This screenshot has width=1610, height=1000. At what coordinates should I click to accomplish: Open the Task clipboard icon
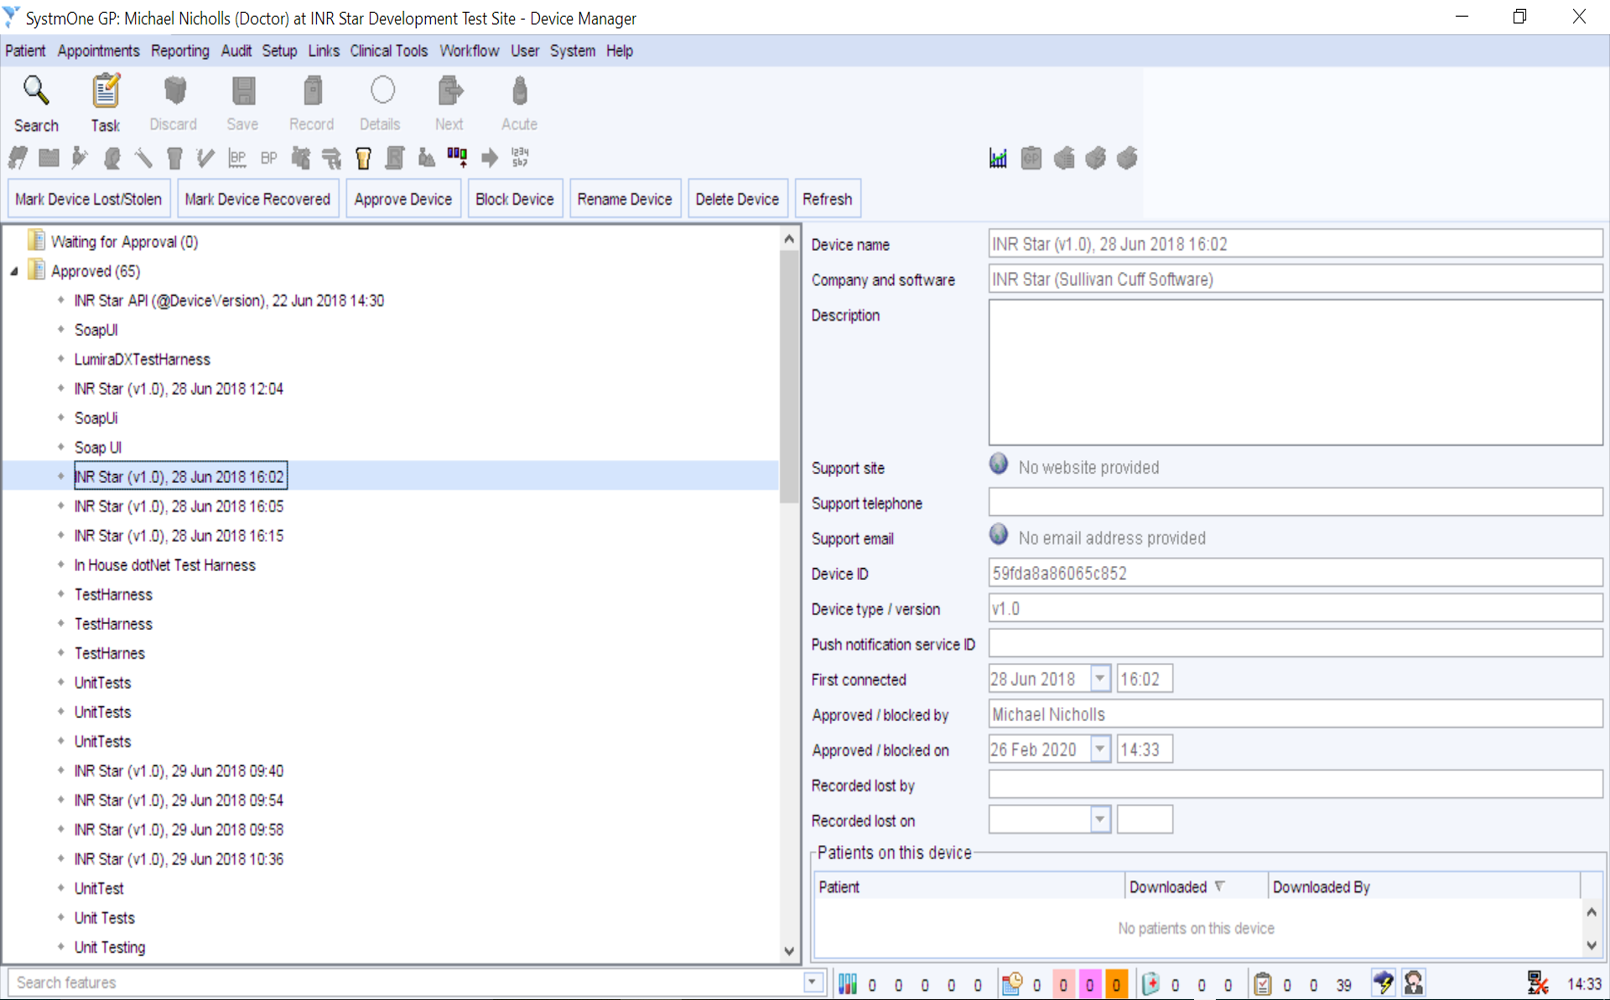(x=105, y=92)
